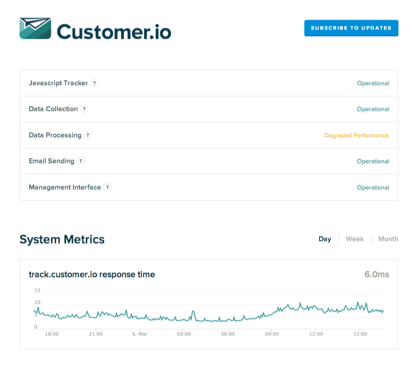412x367 pixels.
Task: Click the Customer.io wordmark text
Action: [114, 32]
